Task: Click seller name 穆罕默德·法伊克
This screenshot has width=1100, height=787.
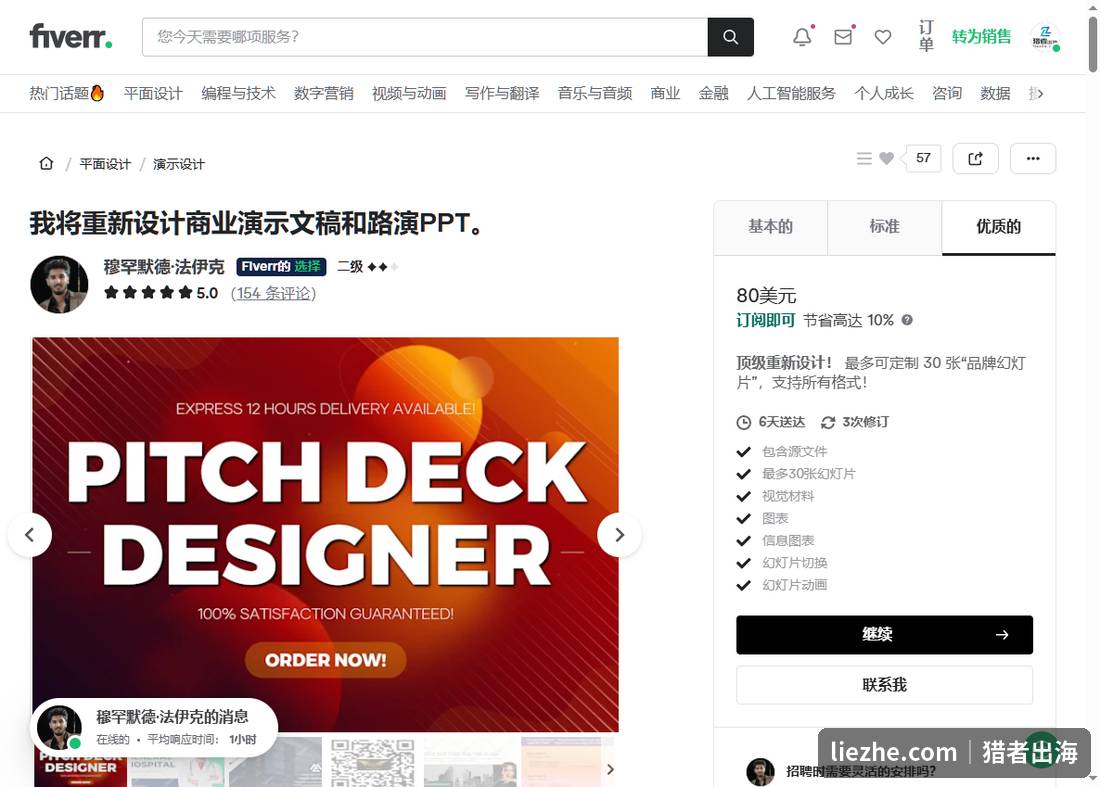Action: [x=164, y=267]
